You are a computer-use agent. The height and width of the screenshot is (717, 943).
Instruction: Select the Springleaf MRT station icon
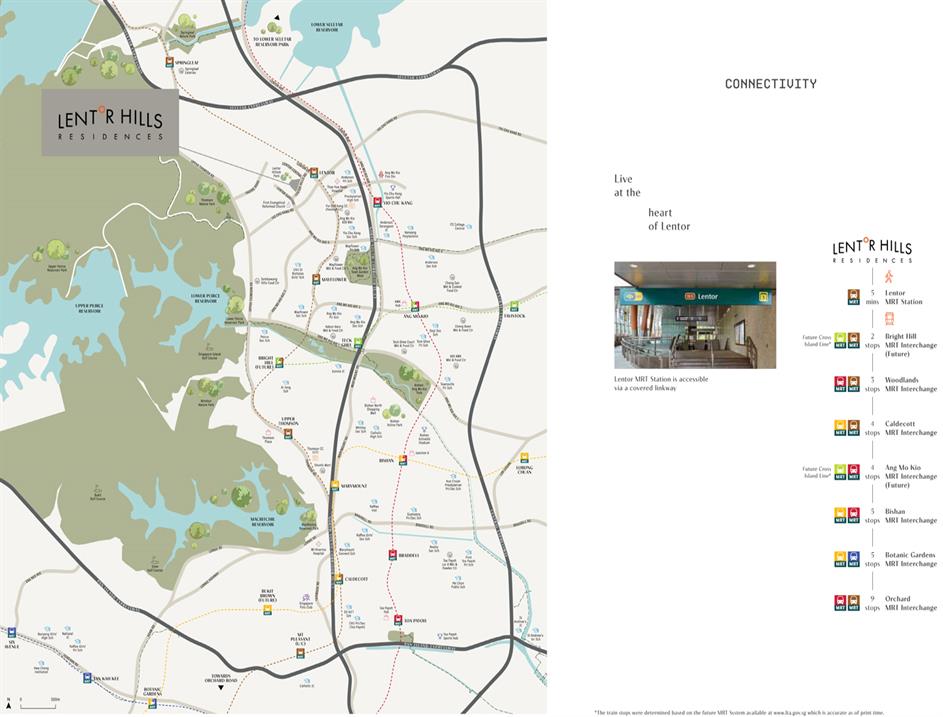171,62
